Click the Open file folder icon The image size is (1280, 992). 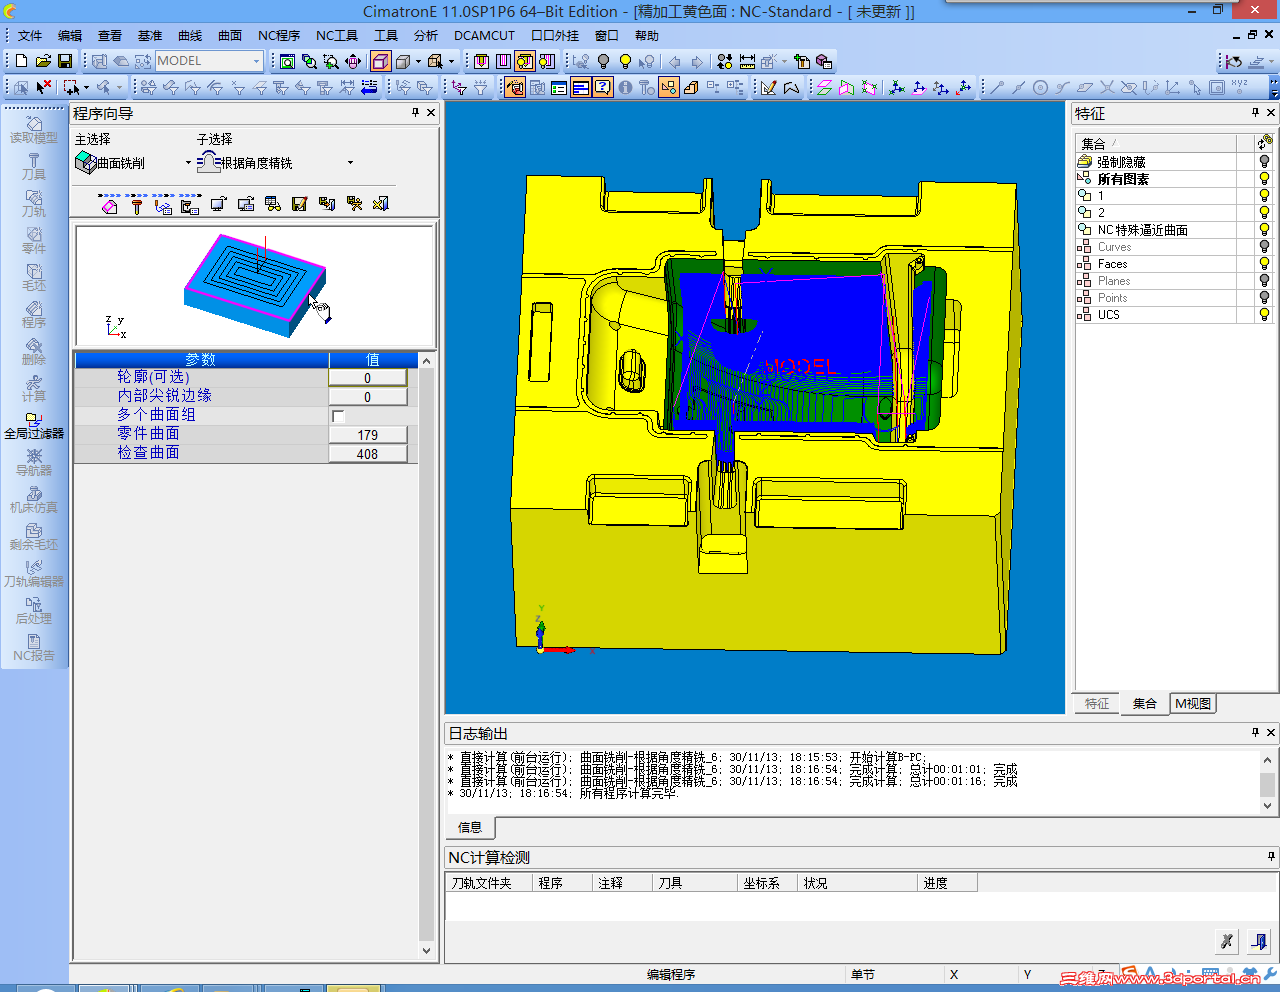pyautogui.click(x=43, y=61)
